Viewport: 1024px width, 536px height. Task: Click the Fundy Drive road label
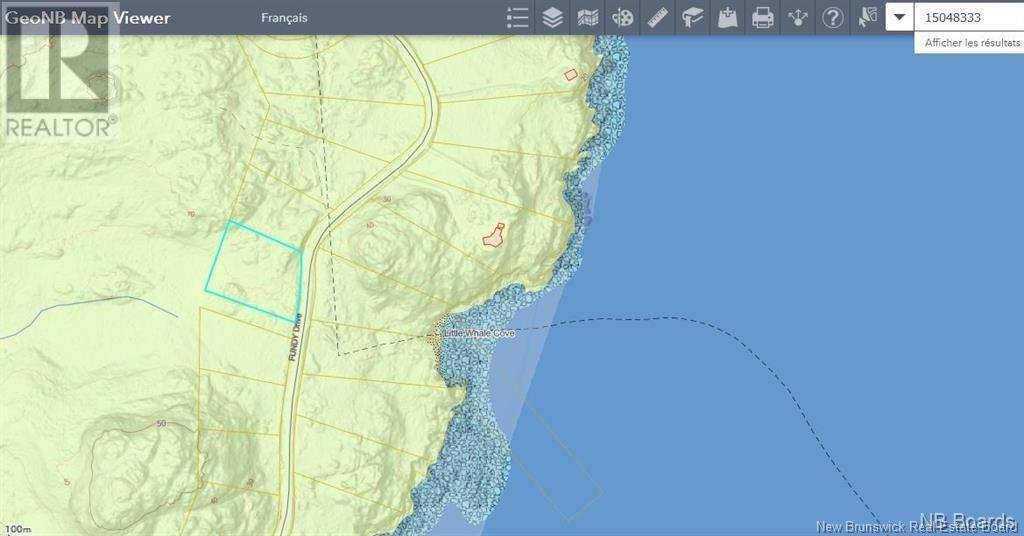[x=295, y=338]
